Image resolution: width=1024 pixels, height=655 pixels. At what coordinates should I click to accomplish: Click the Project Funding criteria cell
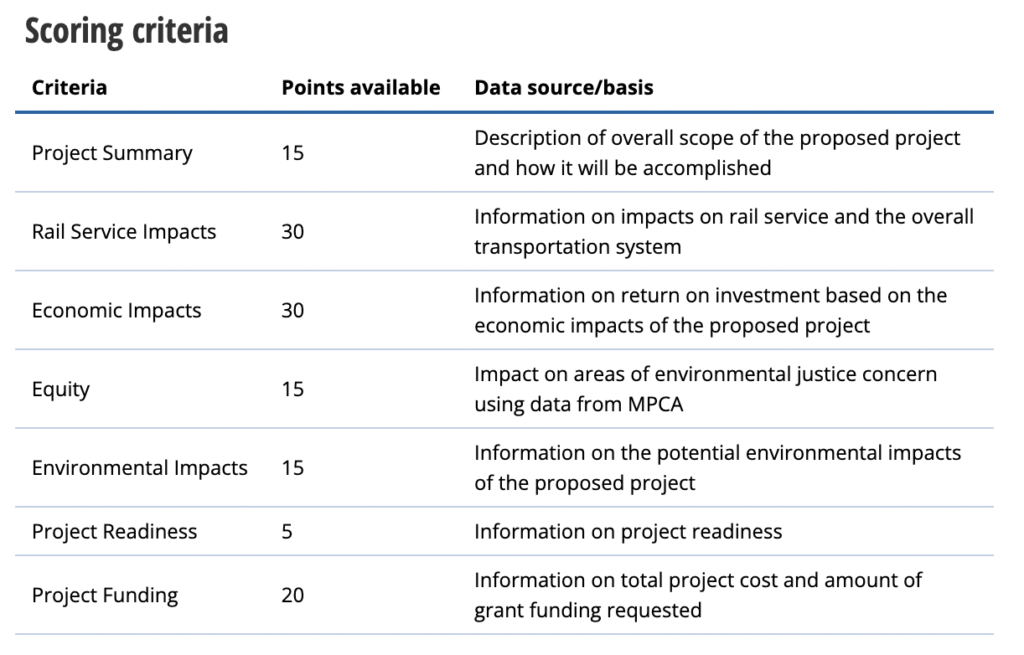click(x=105, y=595)
